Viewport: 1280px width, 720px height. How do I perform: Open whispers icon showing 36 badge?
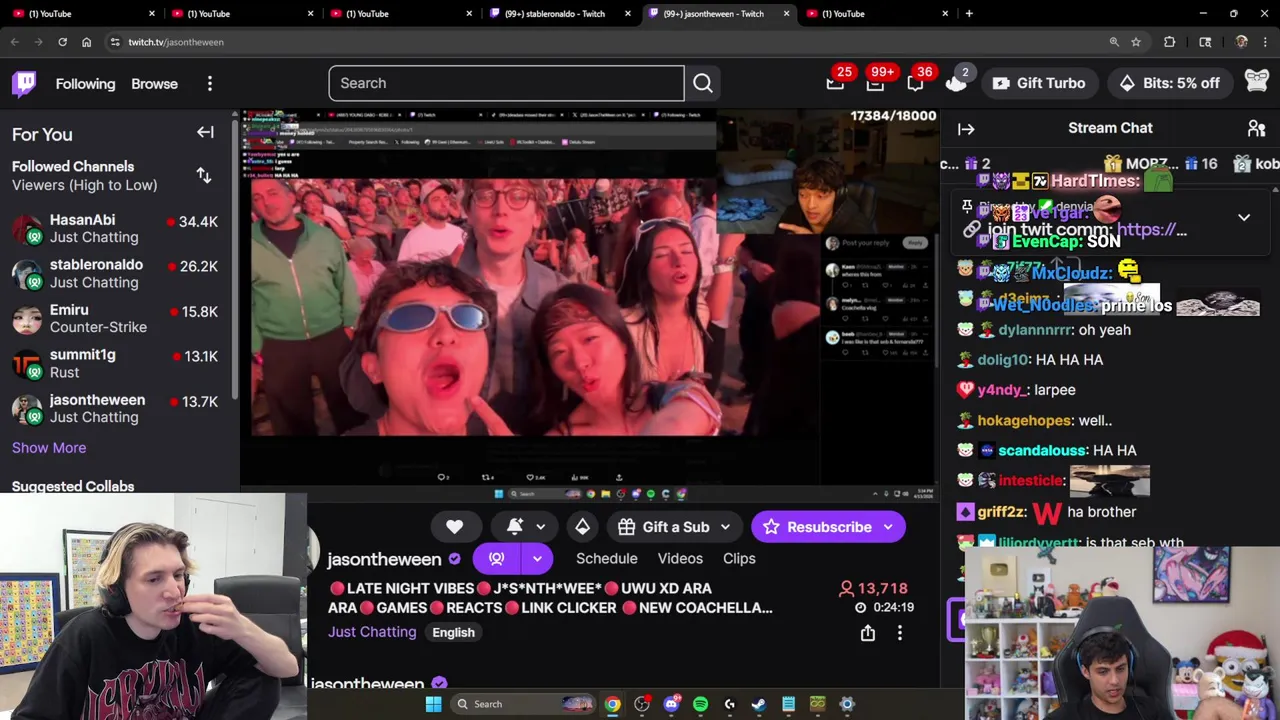(915, 84)
